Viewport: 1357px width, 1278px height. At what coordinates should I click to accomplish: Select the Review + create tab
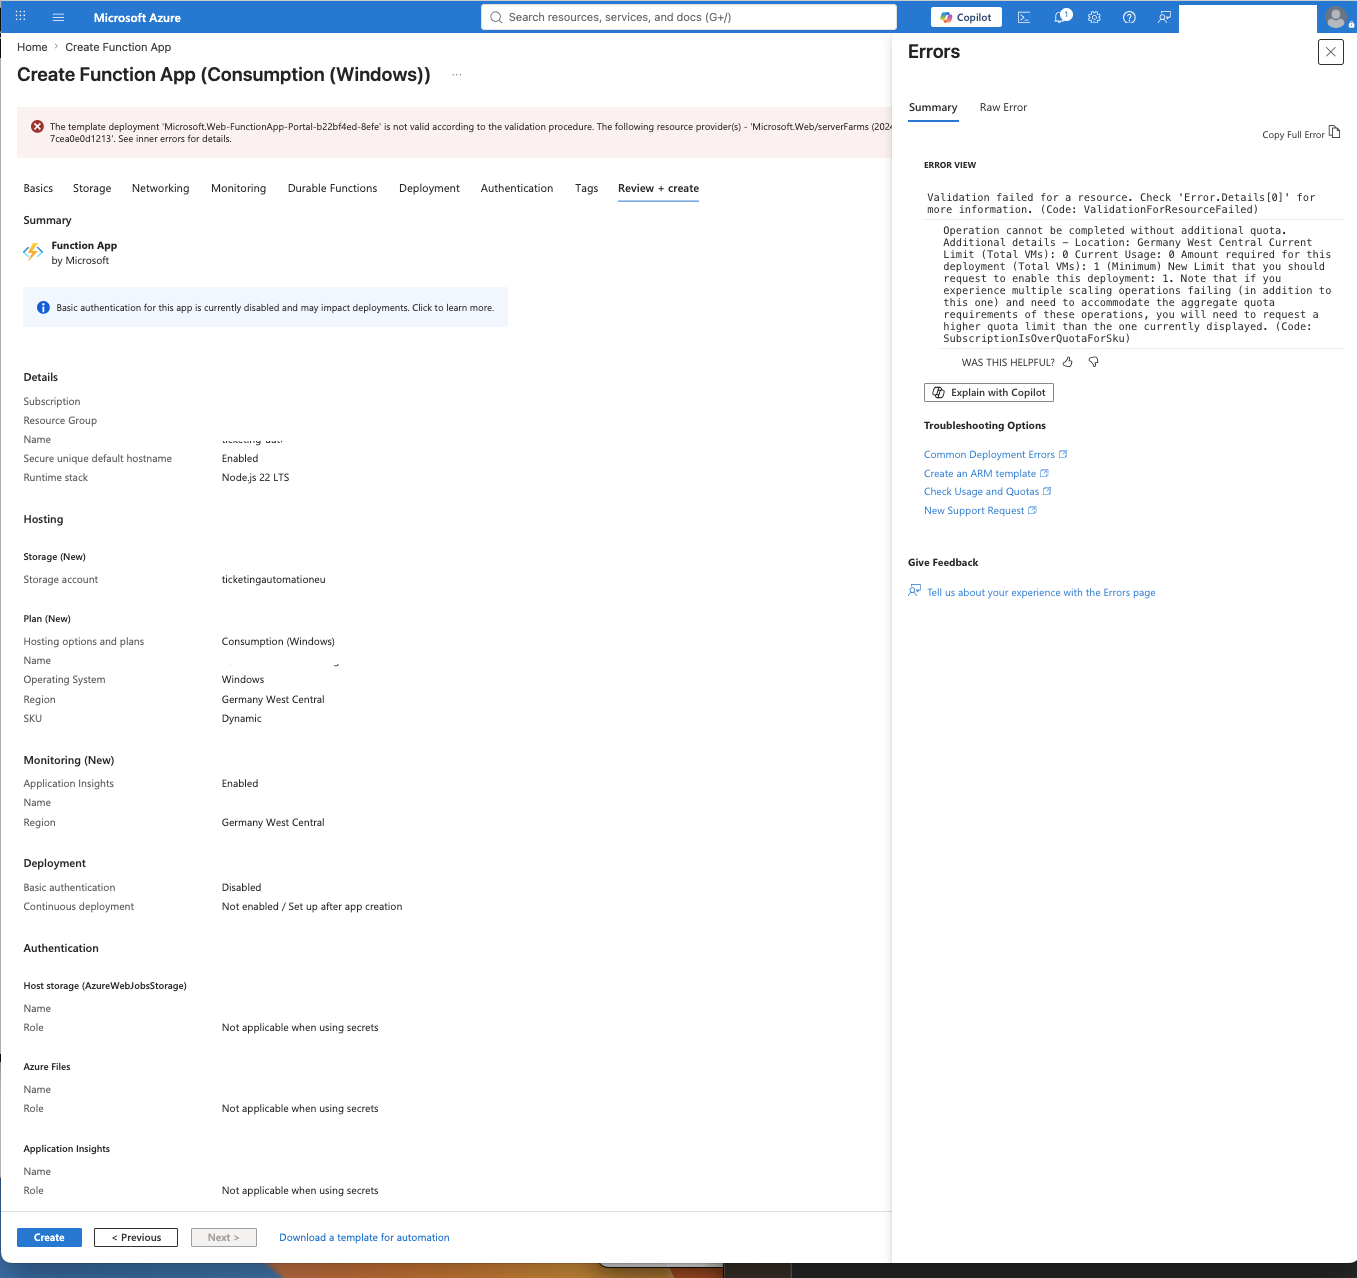[x=658, y=188]
